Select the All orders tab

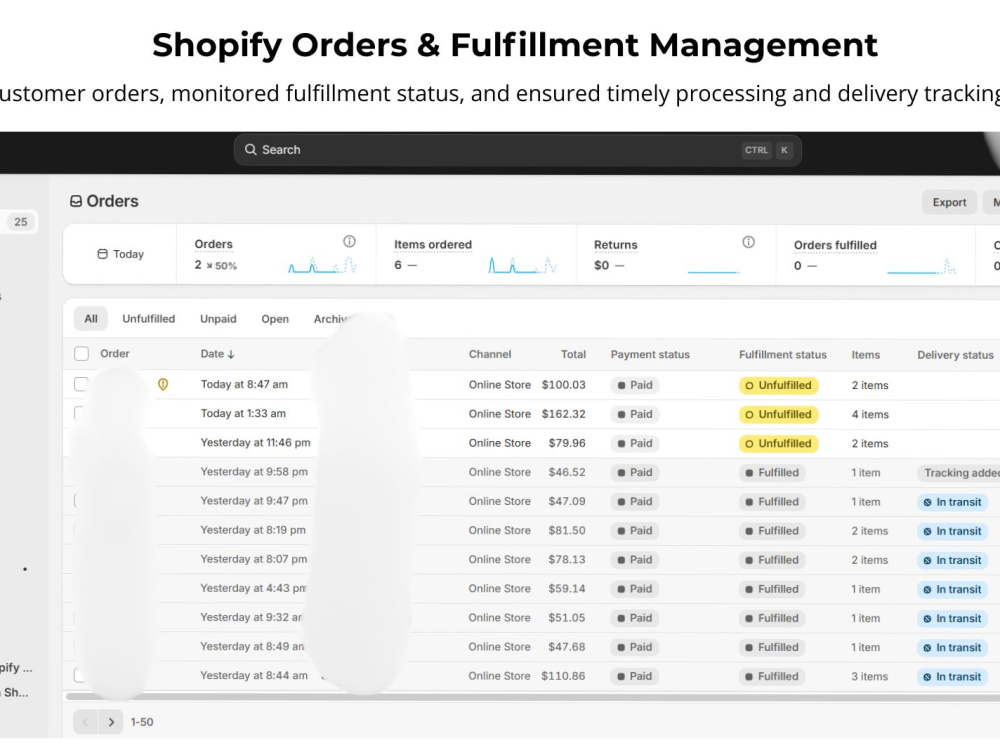tap(91, 318)
